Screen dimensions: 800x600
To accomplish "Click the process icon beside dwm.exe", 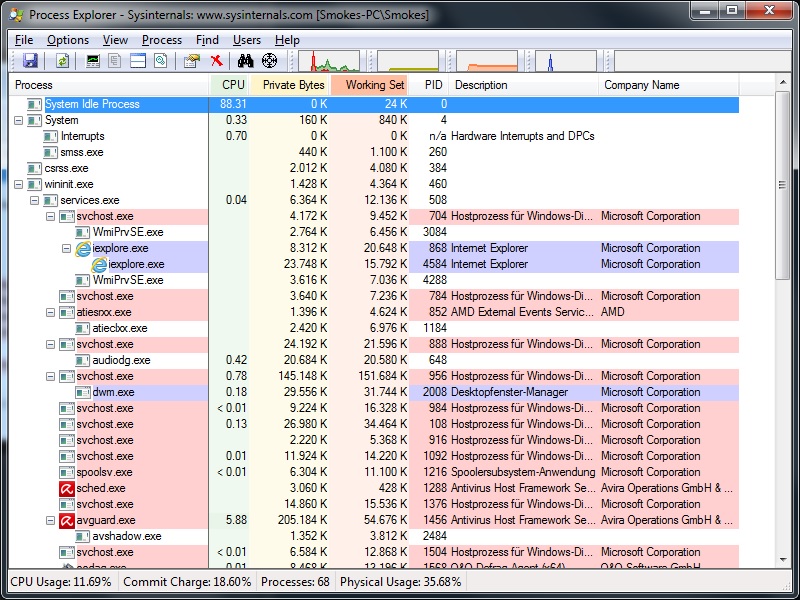I will [83, 392].
